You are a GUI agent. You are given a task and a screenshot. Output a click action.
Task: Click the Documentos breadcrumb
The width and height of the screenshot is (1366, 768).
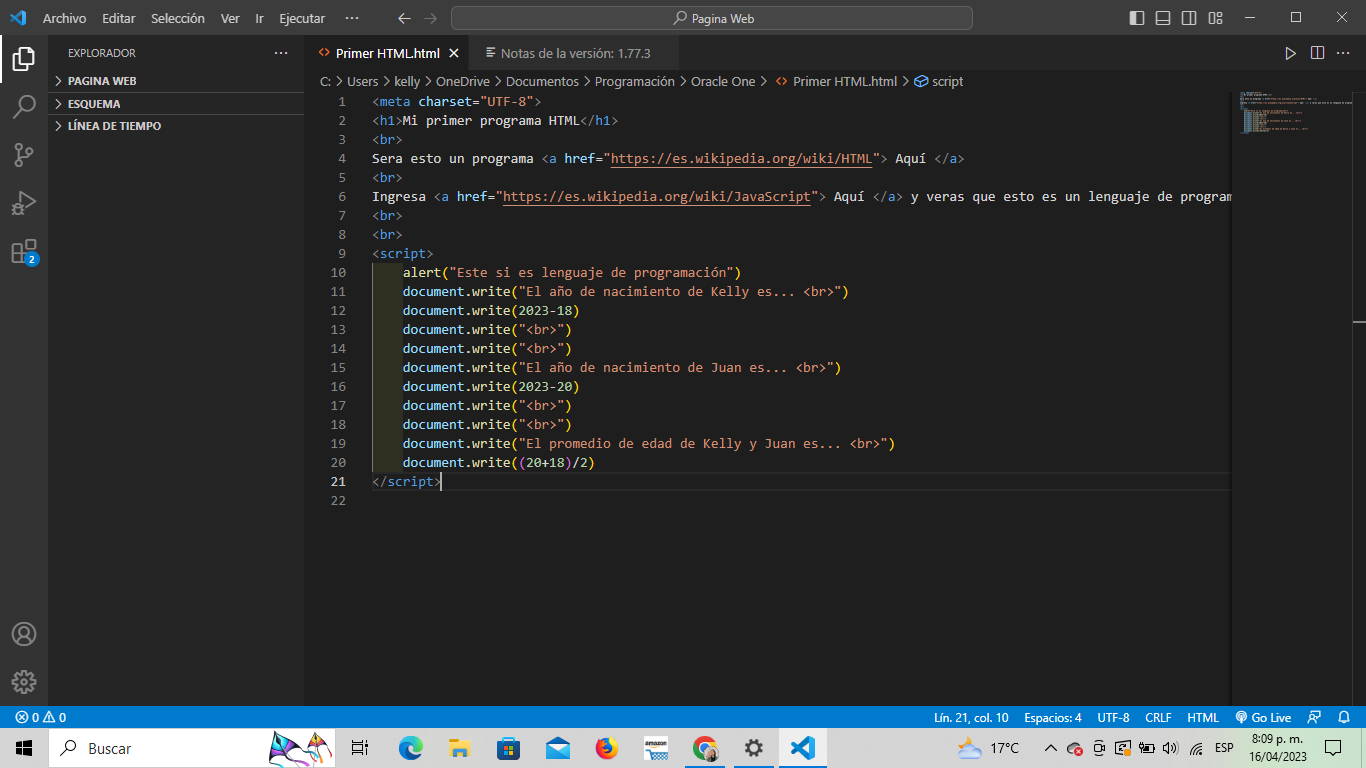click(542, 82)
